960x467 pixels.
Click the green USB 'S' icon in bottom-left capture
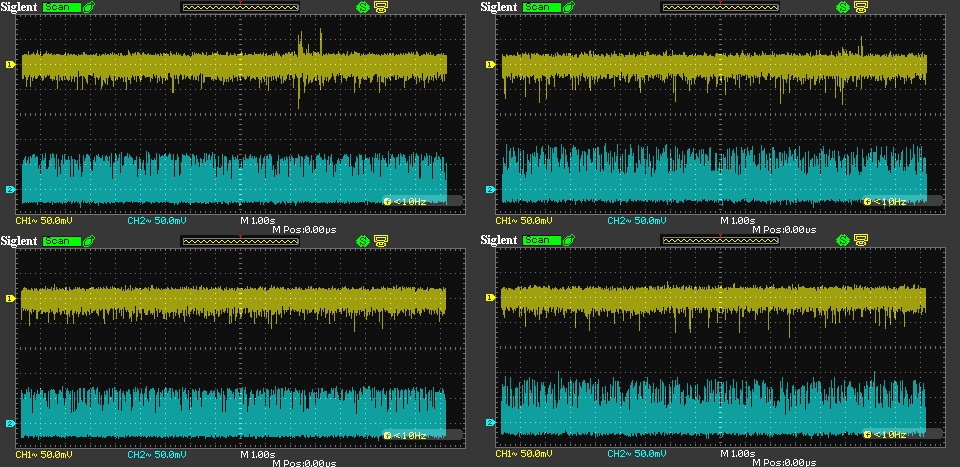click(363, 240)
